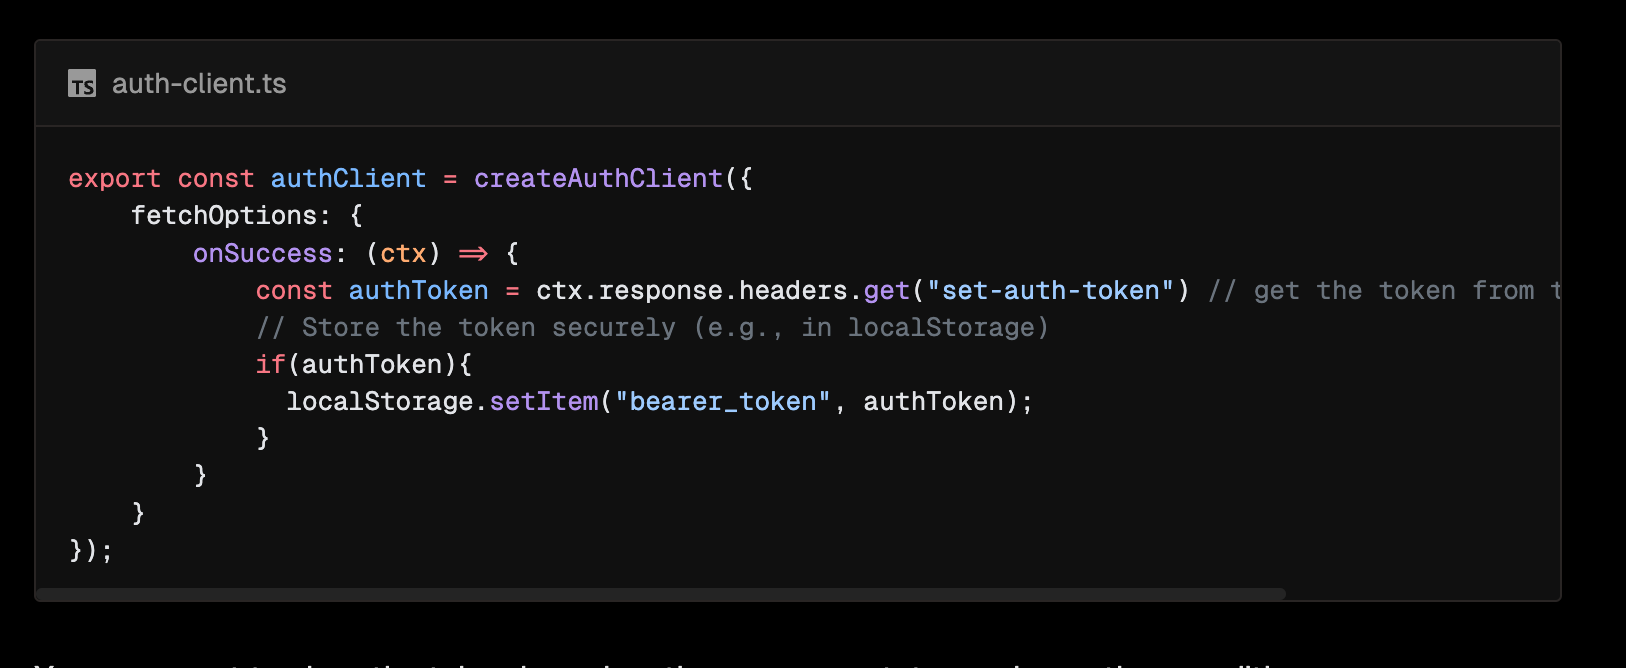
Task: Click the TypeScript file icon
Action: (82, 84)
